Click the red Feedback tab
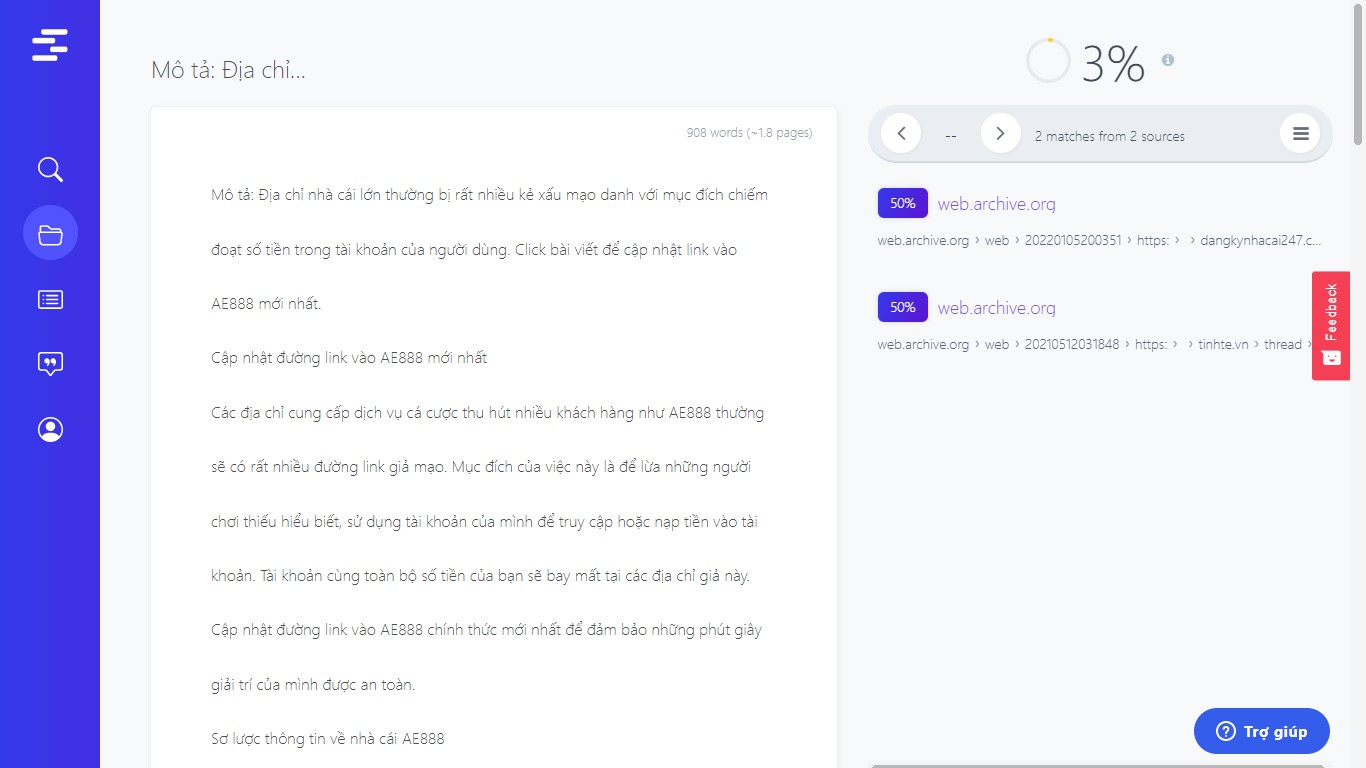 [x=1331, y=325]
